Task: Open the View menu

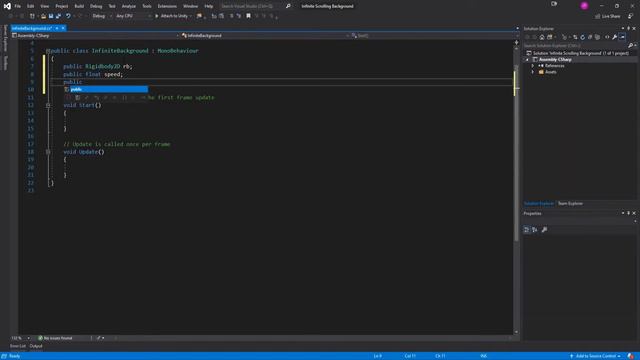Action: click(44, 6)
